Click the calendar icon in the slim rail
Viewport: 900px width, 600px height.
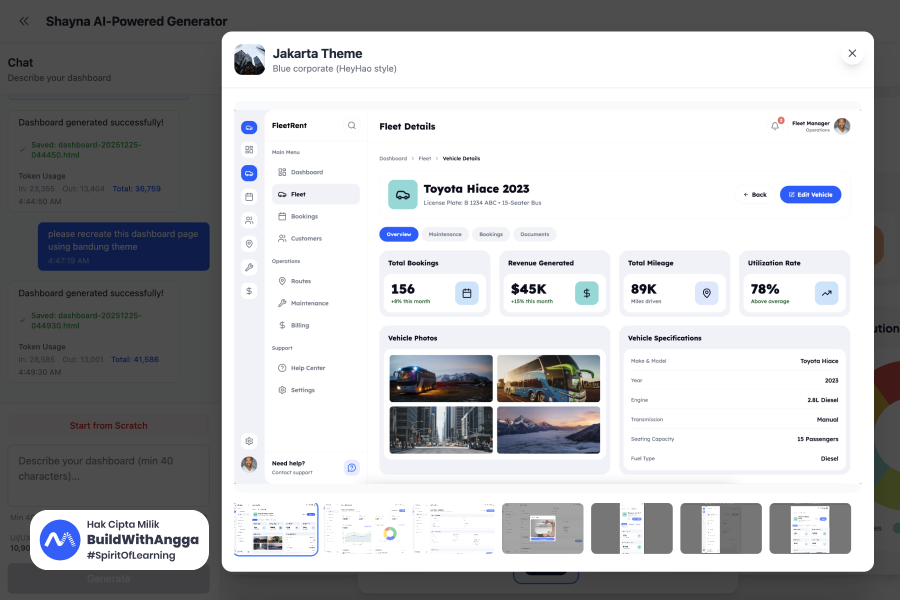pyautogui.click(x=249, y=197)
